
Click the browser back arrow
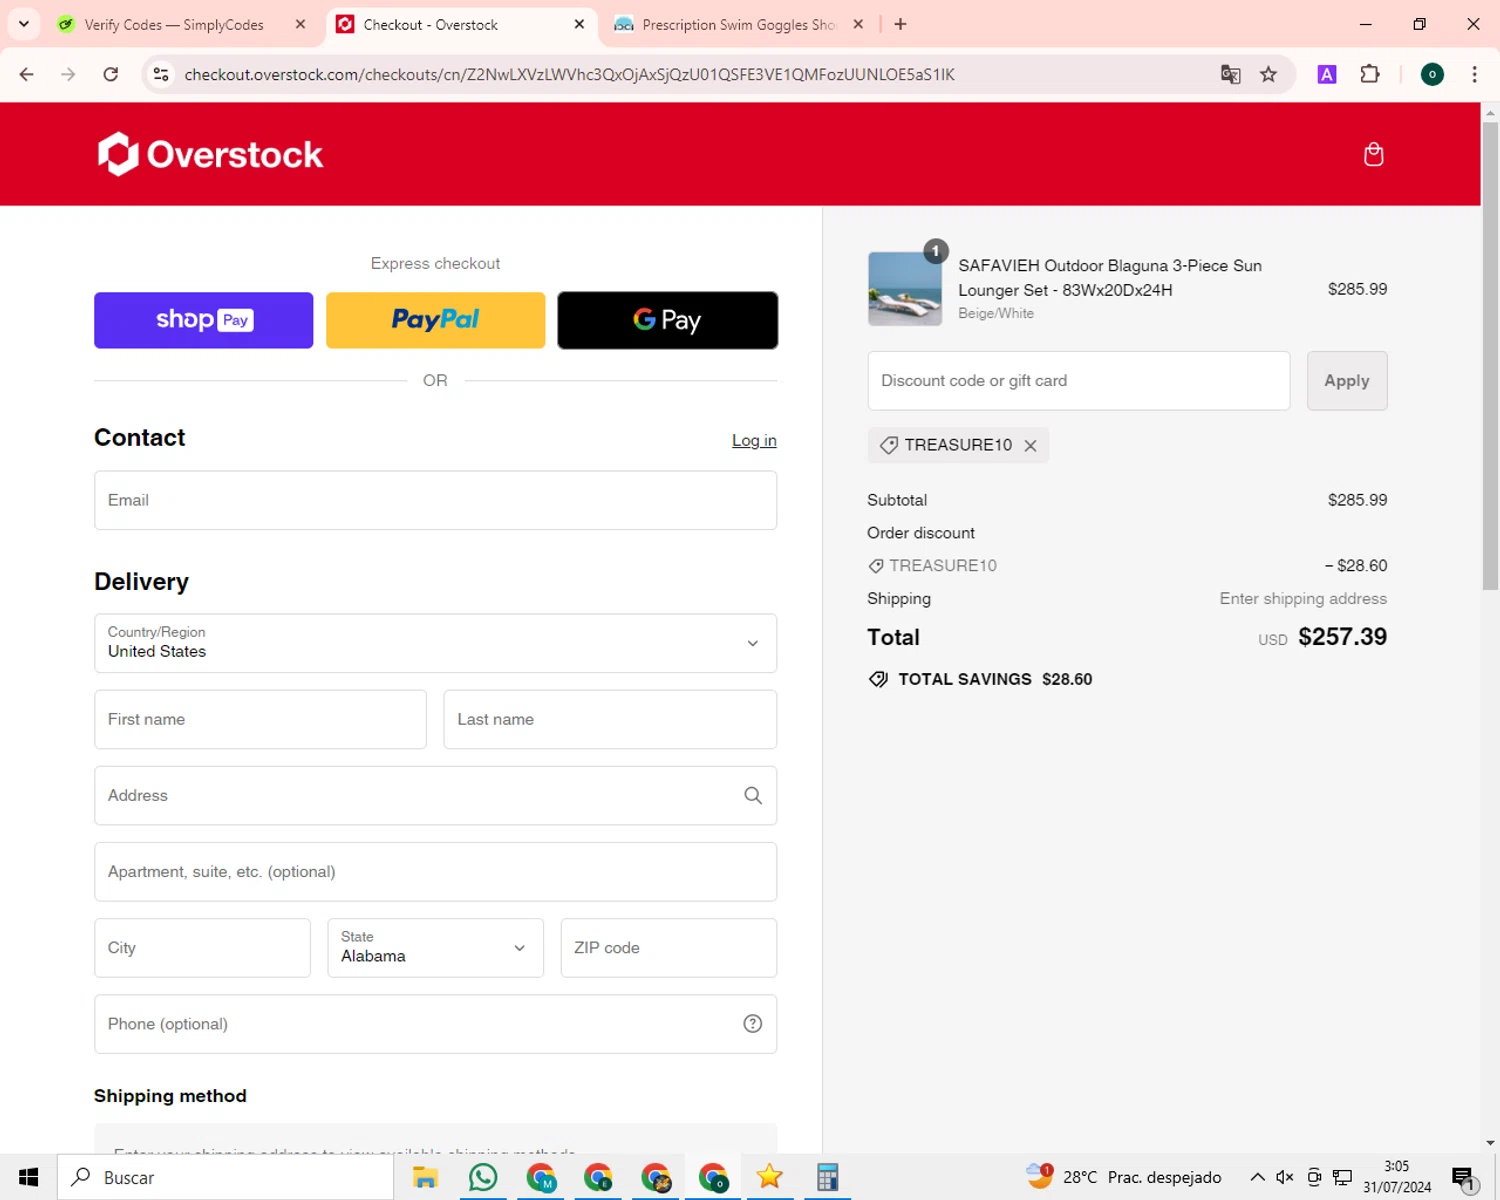tap(27, 74)
